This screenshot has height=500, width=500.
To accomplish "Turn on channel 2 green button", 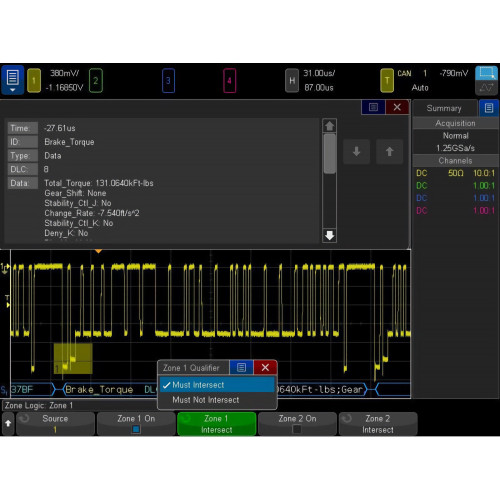I will (96, 80).
